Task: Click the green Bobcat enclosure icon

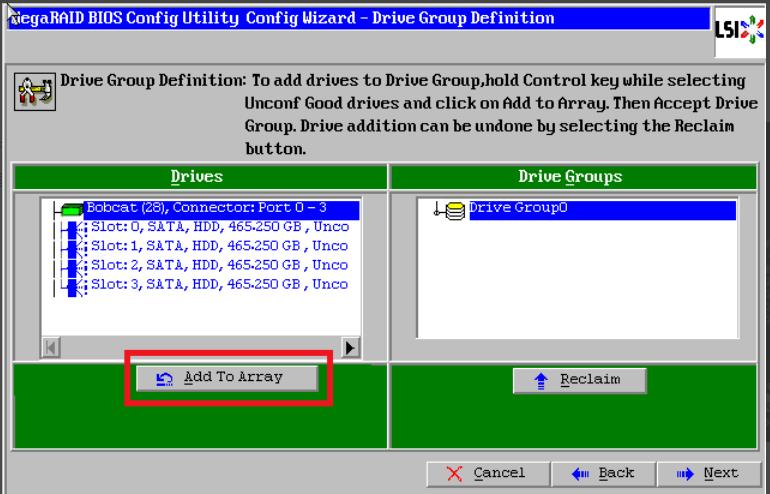Action: tap(72, 211)
